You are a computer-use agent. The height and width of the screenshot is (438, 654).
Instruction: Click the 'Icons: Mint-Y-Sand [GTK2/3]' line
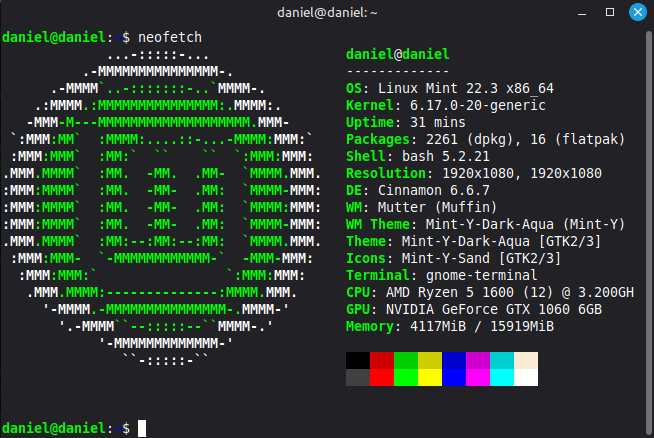click(x=453, y=258)
